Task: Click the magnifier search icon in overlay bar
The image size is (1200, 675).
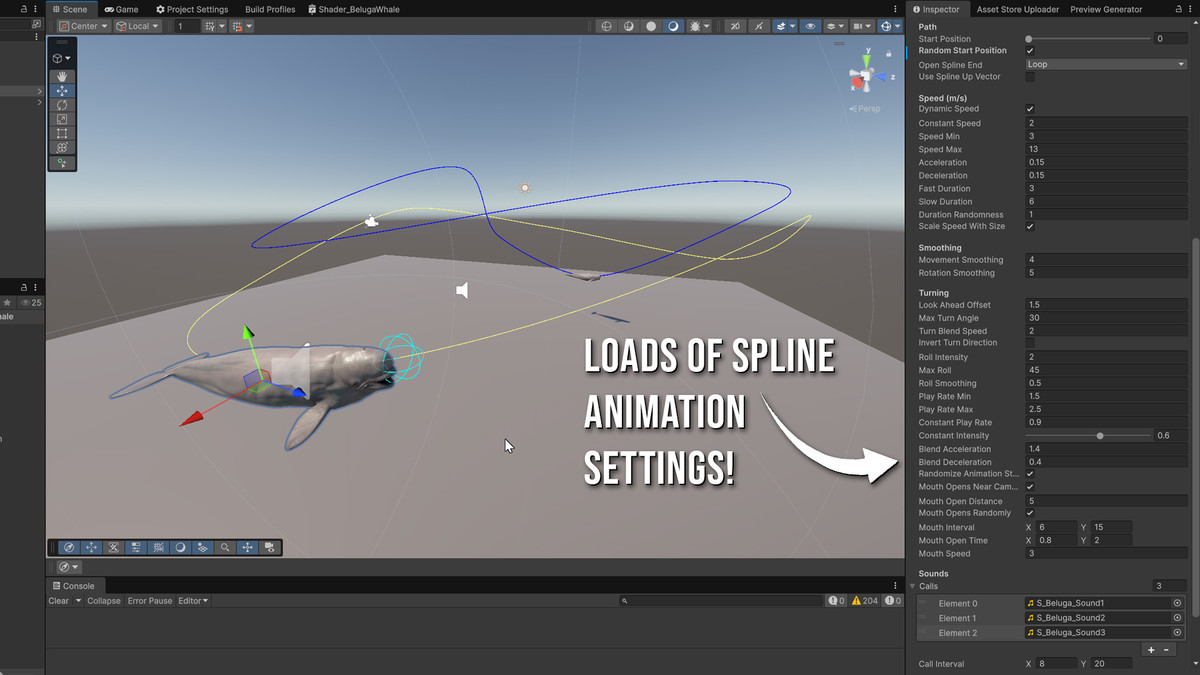Action: (225, 547)
